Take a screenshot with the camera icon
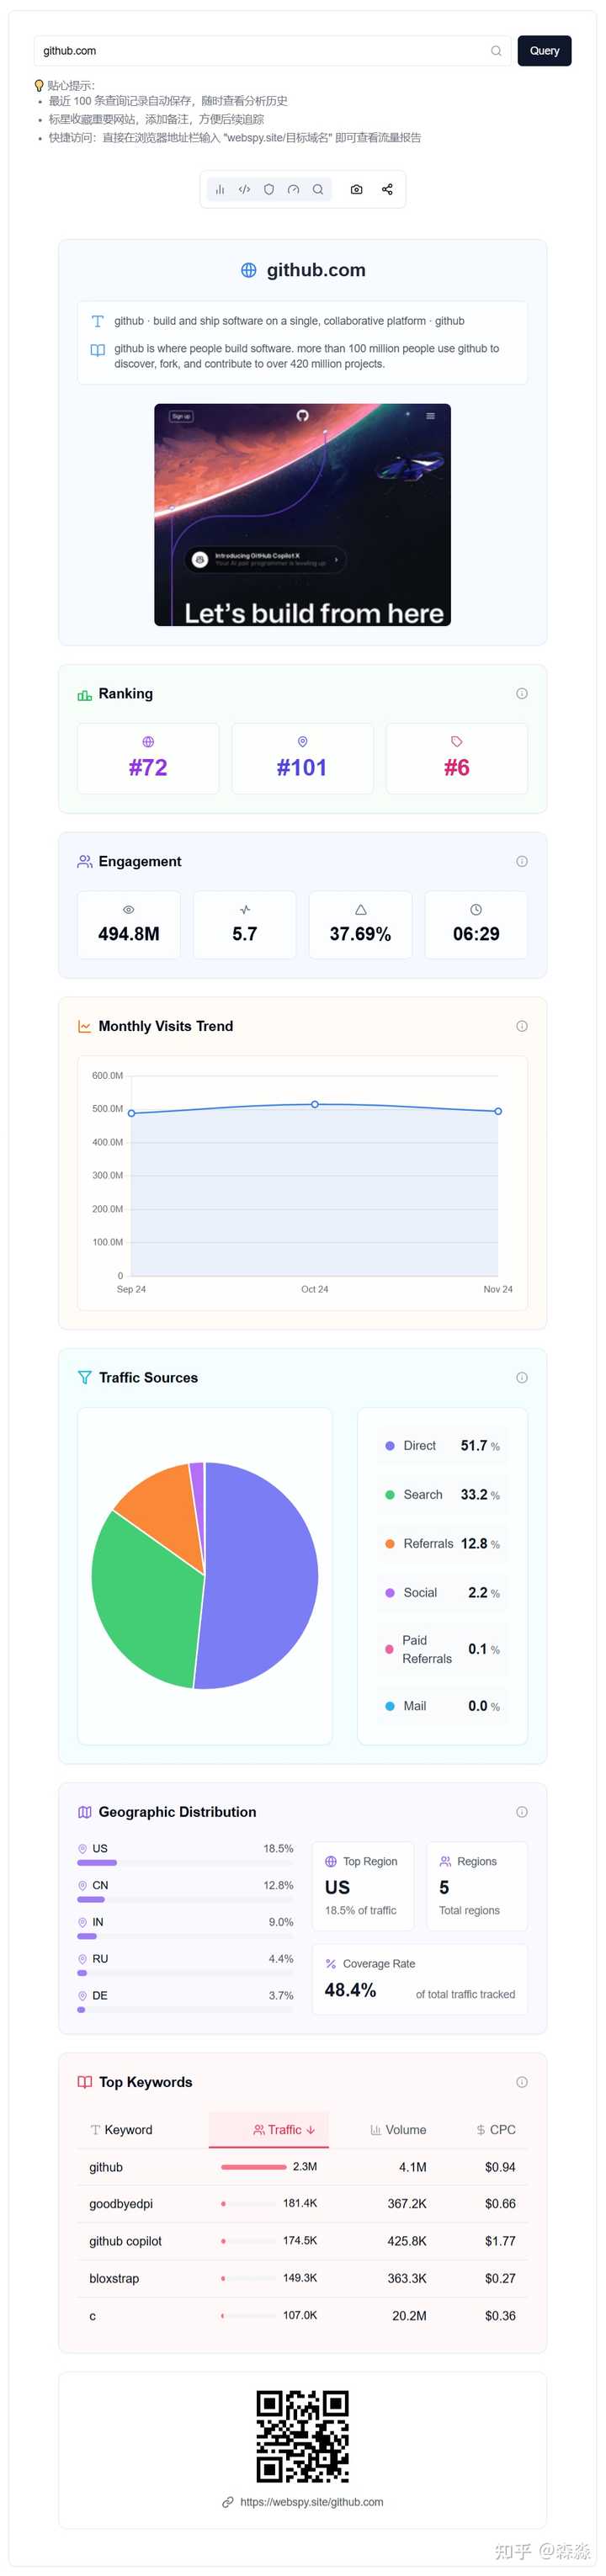Screen dimensions: 606x2576 pyautogui.click(x=356, y=190)
